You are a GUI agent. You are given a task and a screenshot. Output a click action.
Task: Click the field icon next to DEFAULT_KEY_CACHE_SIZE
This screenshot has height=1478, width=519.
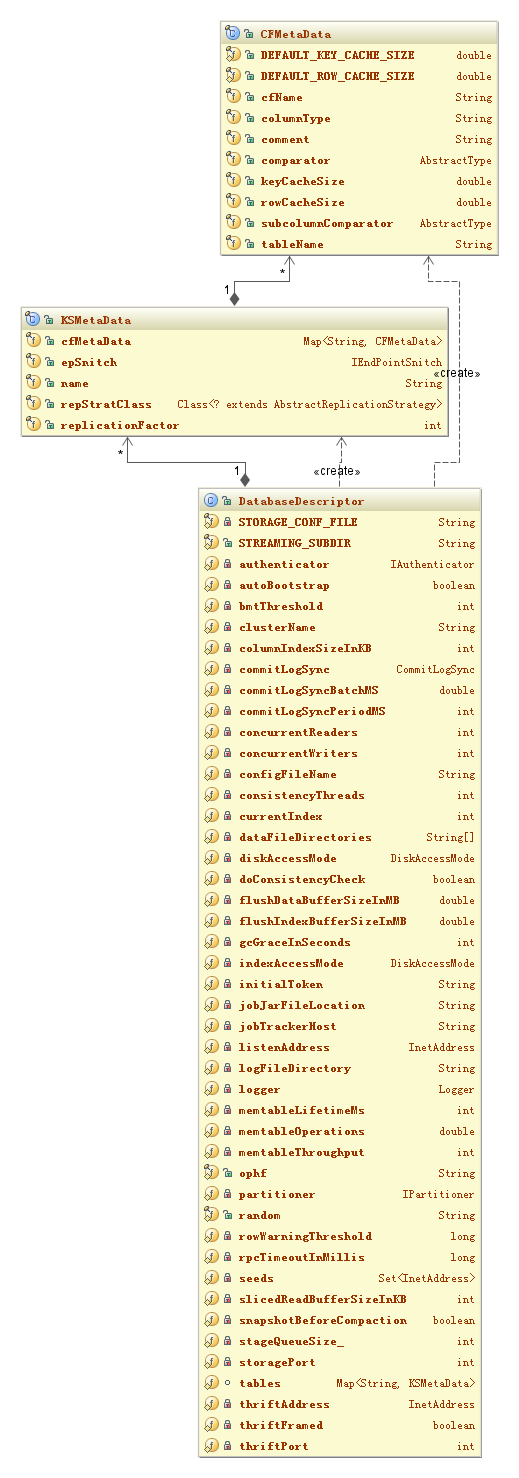232,55
